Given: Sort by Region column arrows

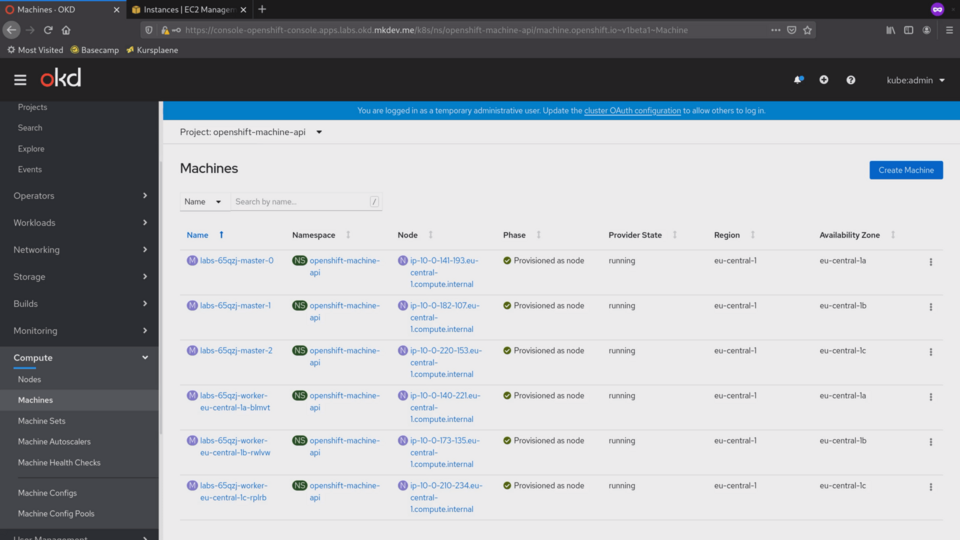Looking at the screenshot, I should (x=752, y=235).
